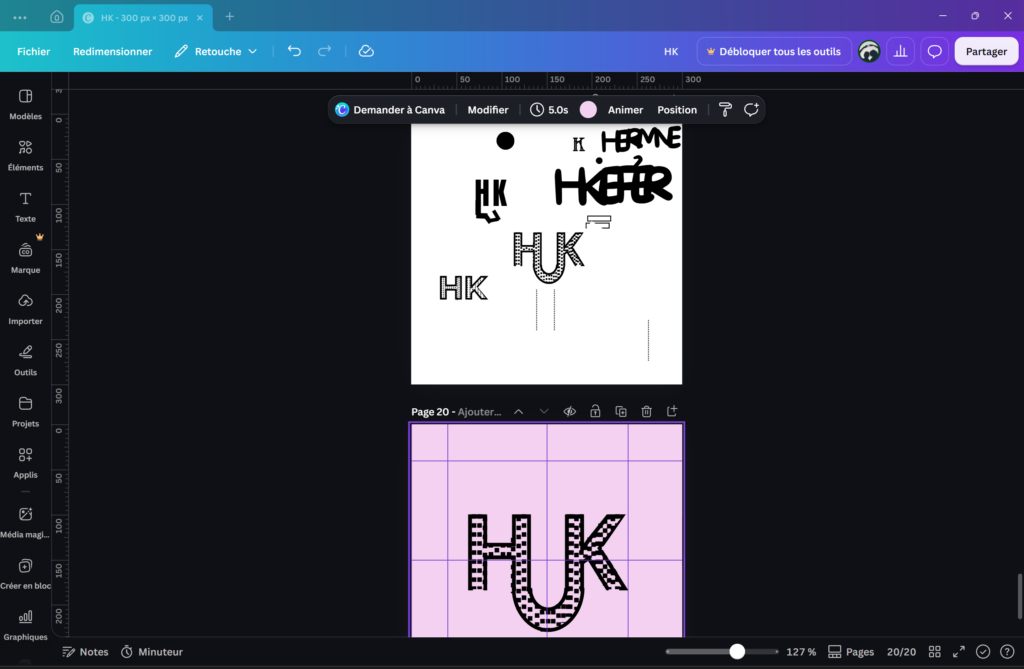
Task: Select the large HUK logo on page 20
Action: 547,572
